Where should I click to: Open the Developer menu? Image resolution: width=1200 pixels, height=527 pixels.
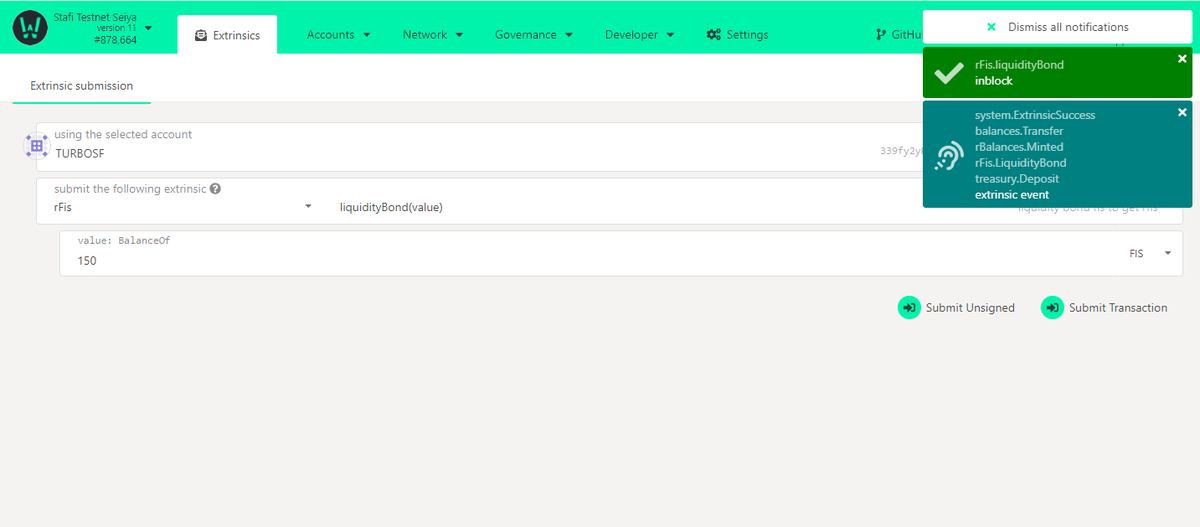[x=639, y=35]
